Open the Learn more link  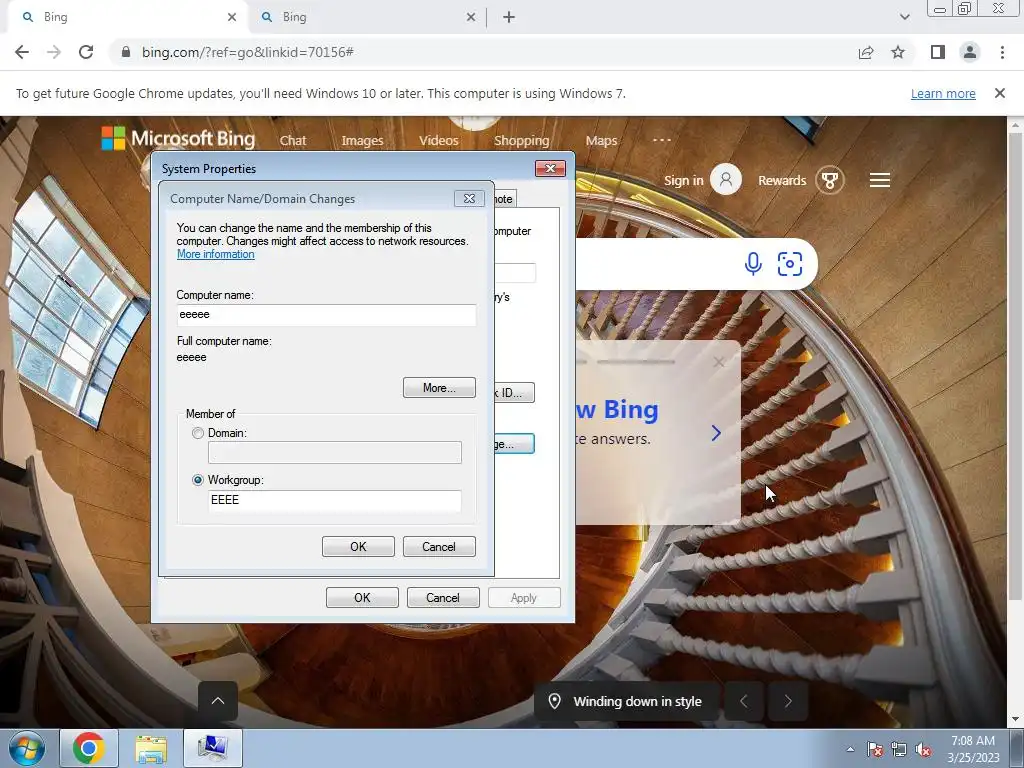tap(943, 93)
